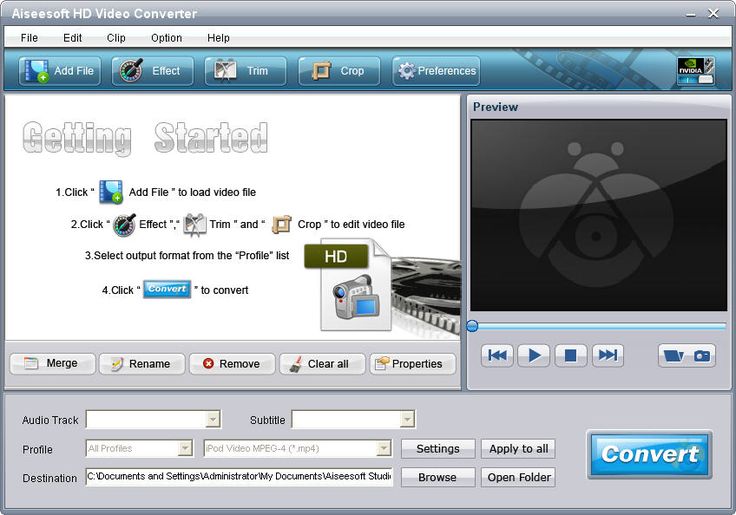Image resolution: width=736 pixels, height=515 pixels.
Task: Open file Properties
Action: (x=413, y=363)
